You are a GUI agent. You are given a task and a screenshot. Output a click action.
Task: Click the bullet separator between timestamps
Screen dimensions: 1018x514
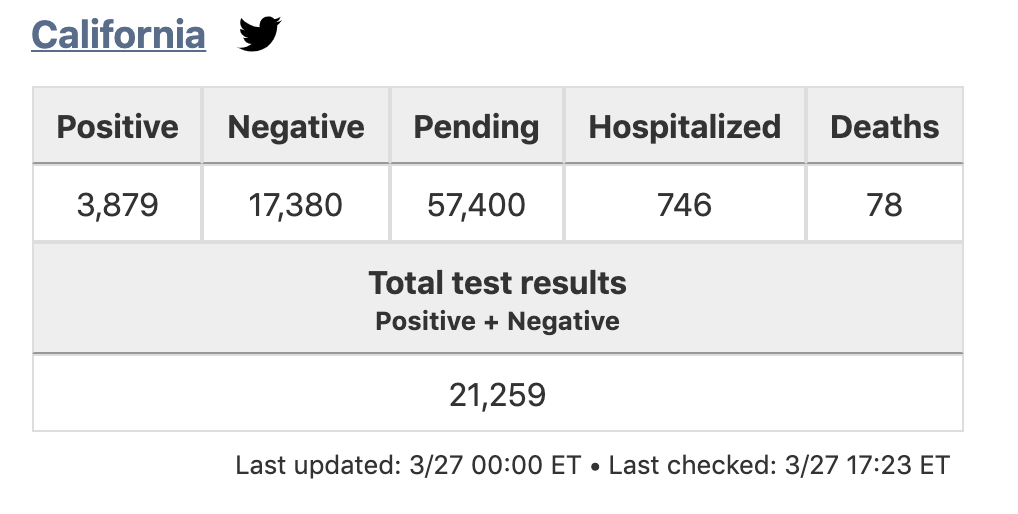[x=595, y=467]
